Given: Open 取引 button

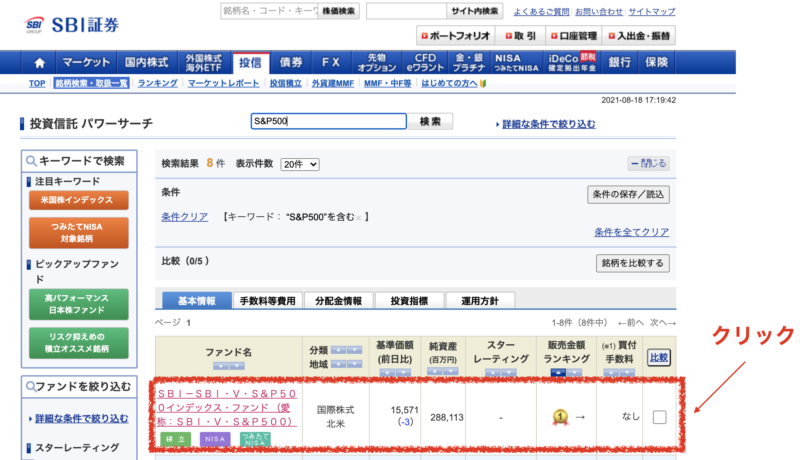Looking at the screenshot, I should tap(520, 36).
